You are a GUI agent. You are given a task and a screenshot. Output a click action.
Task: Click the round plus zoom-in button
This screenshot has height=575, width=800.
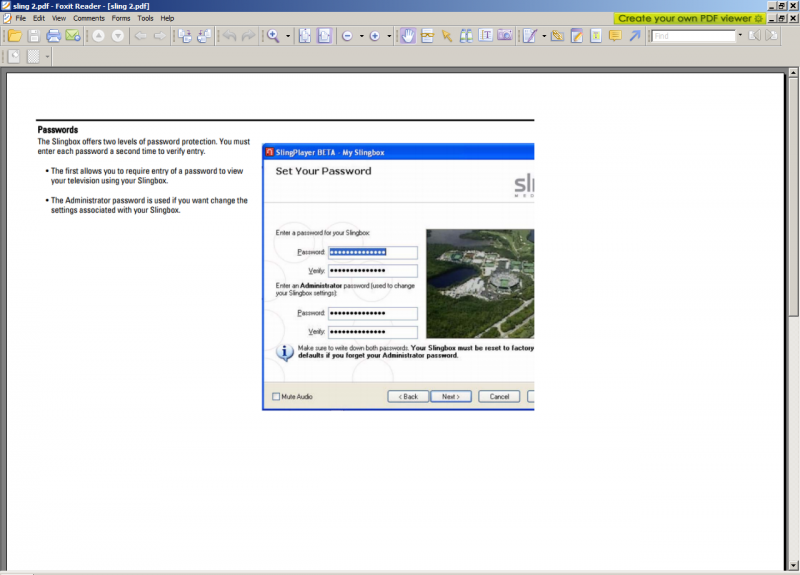pos(374,36)
